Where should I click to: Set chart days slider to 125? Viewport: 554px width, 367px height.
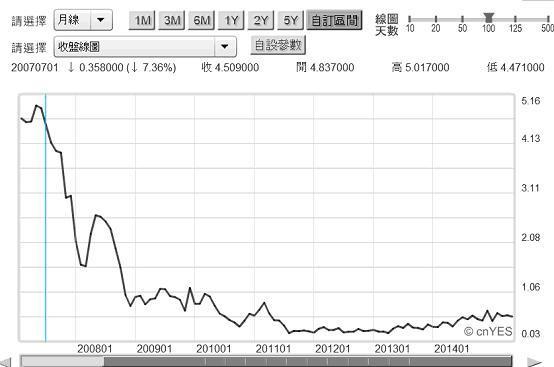pos(515,20)
